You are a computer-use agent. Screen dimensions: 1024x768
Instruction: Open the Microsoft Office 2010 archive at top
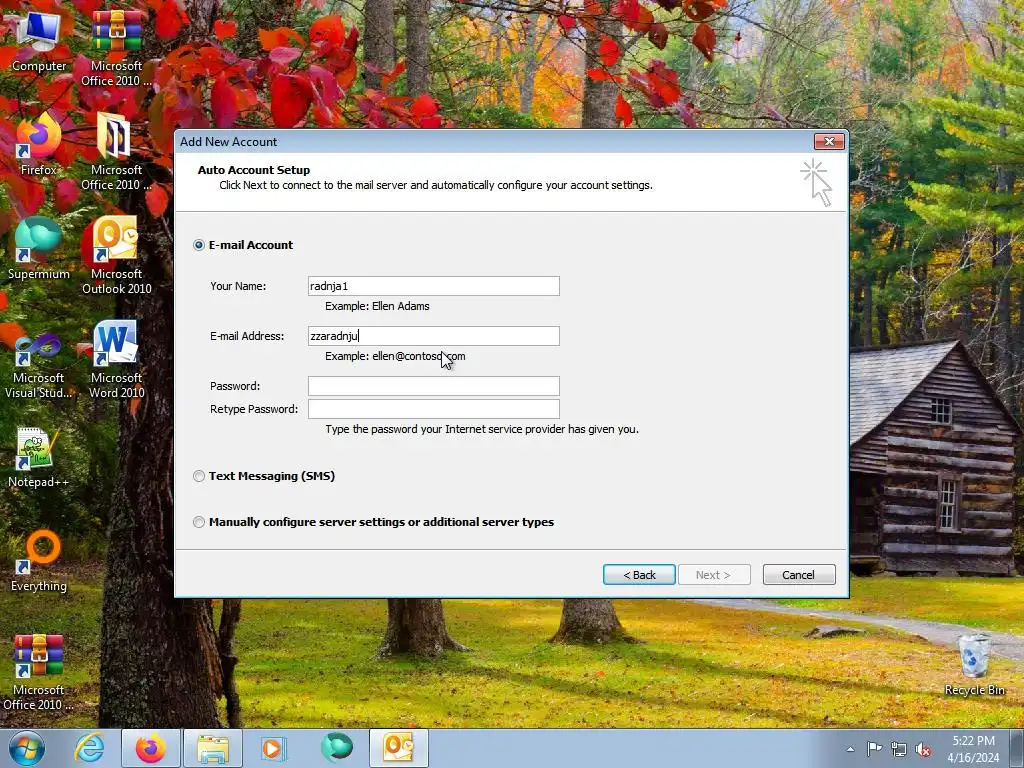pyautogui.click(x=116, y=48)
